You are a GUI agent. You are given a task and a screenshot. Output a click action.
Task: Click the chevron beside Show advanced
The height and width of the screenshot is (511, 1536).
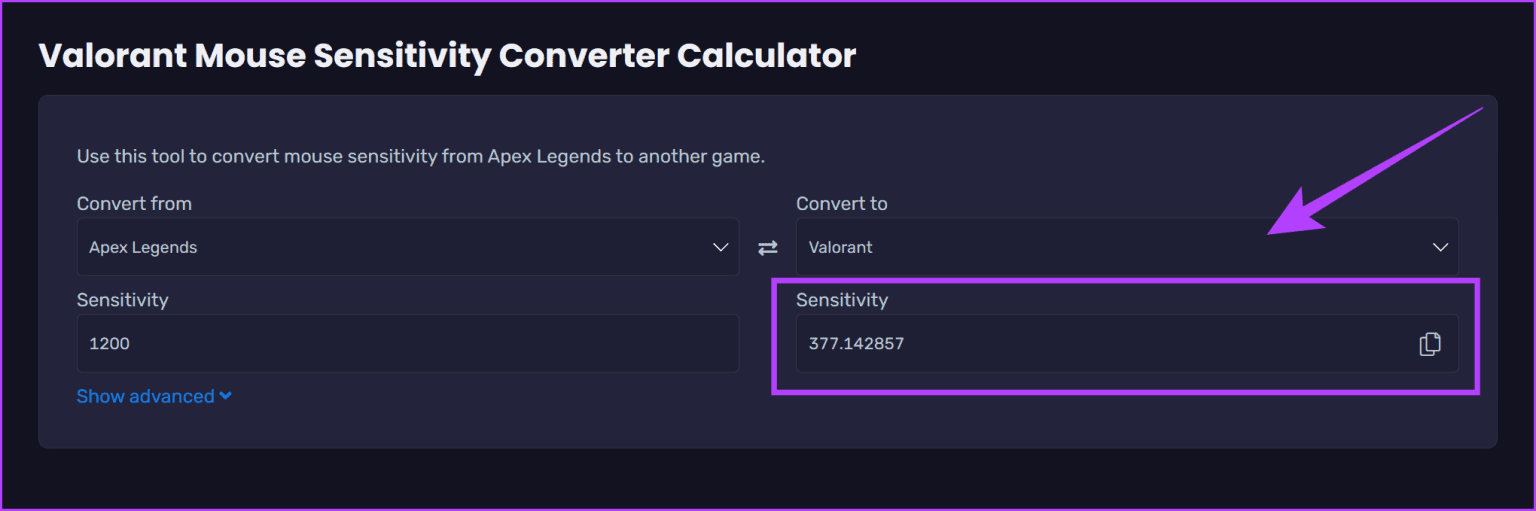coord(226,396)
